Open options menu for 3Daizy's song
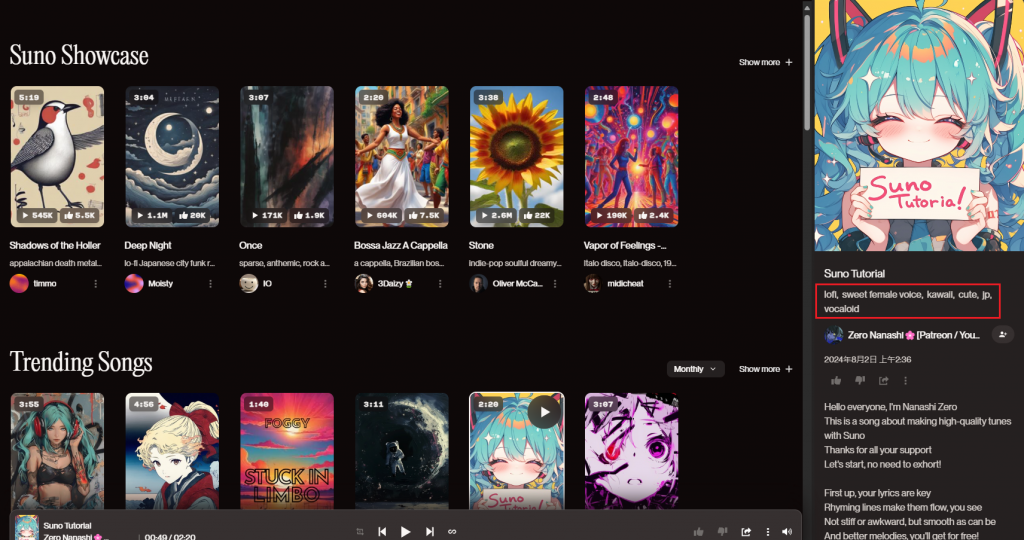The width and height of the screenshot is (1024, 540). [x=440, y=283]
